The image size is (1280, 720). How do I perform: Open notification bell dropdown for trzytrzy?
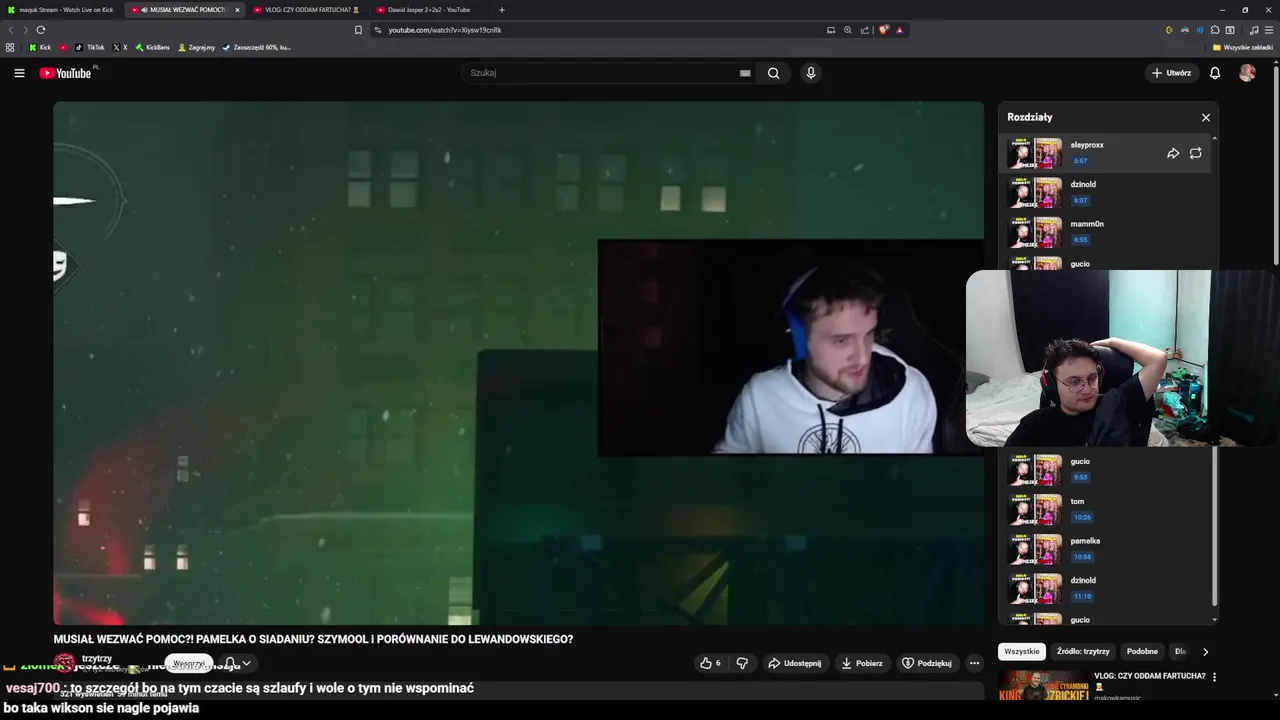pyautogui.click(x=237, y=663)
